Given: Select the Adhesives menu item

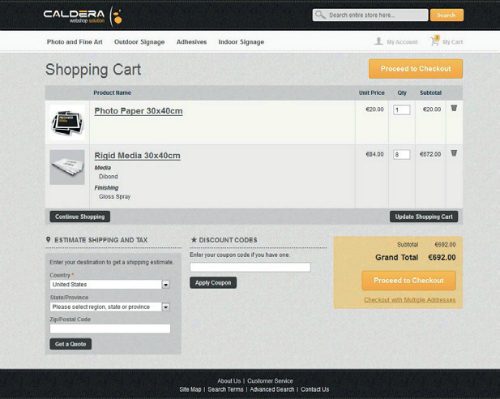Looking at the screenshot, I should tap(192, 42).
